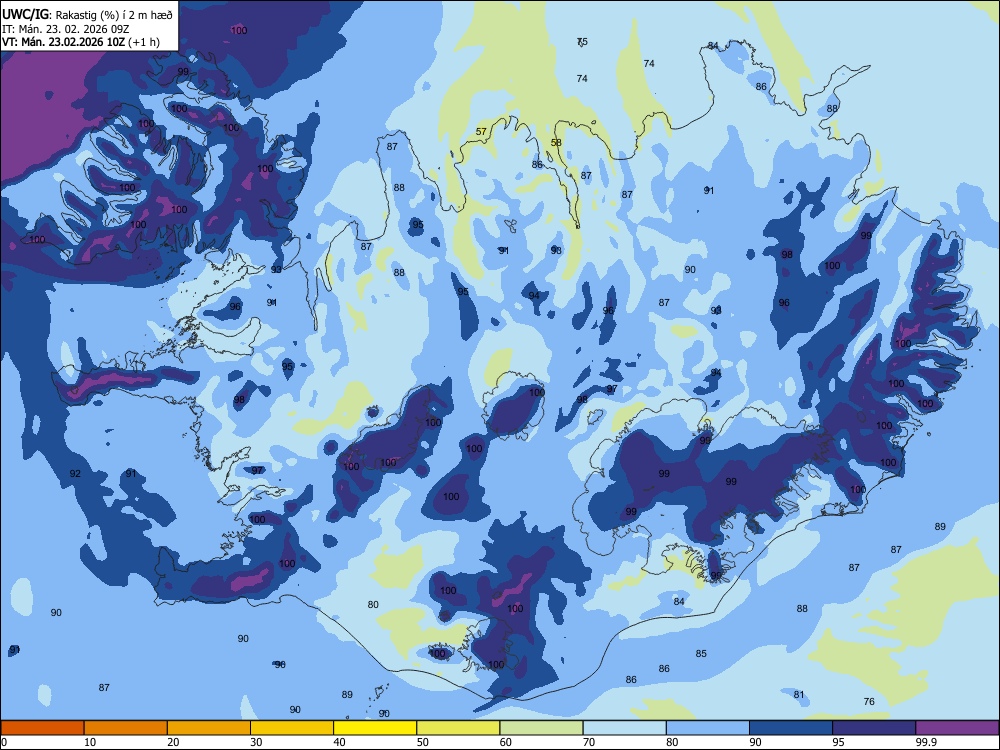Pick the light orange 20–30 legend segment
The width and height of the screenshot is (1000, 750).
pos(209,728)
